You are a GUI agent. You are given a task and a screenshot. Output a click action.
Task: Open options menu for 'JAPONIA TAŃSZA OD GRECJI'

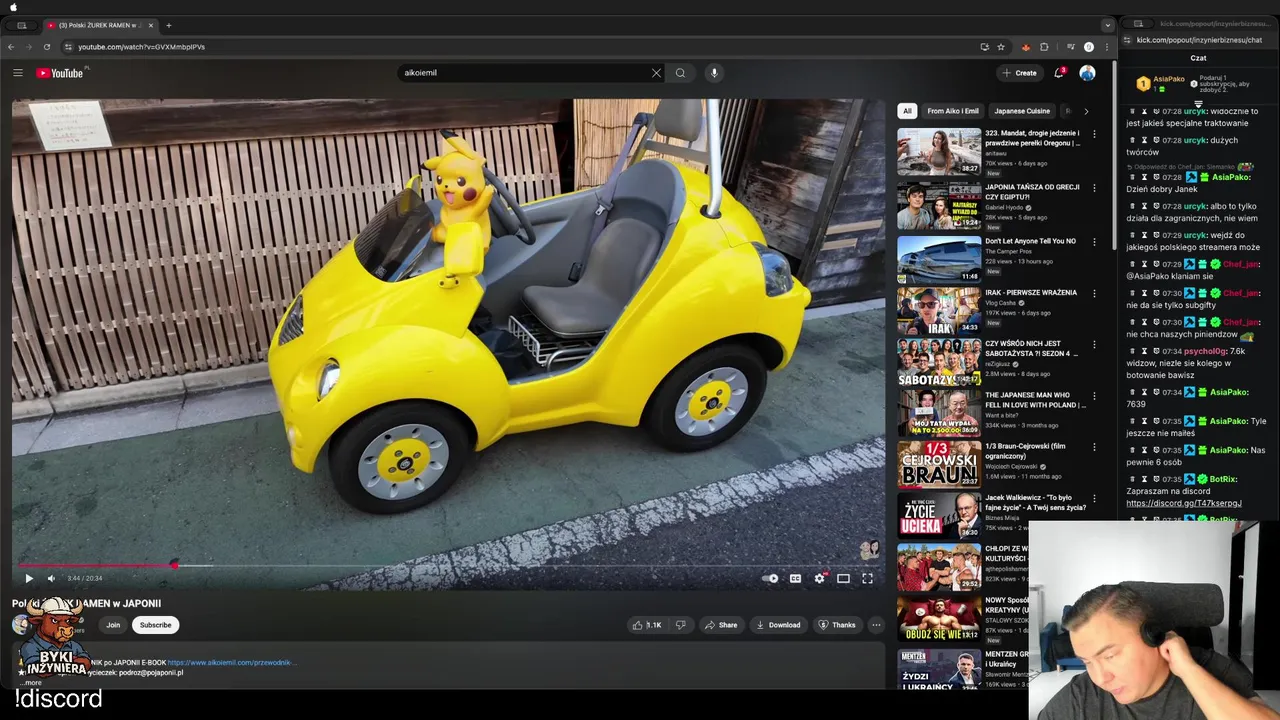pos(1094,188)
